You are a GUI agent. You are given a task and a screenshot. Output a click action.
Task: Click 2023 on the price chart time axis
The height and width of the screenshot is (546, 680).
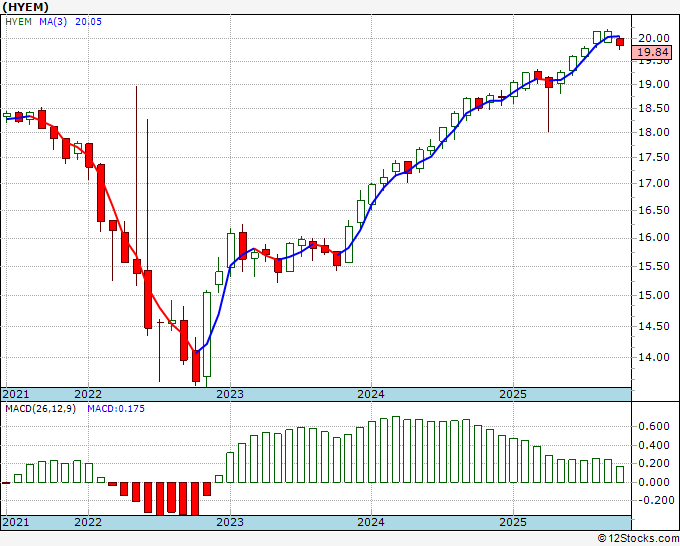coord(230,394)
